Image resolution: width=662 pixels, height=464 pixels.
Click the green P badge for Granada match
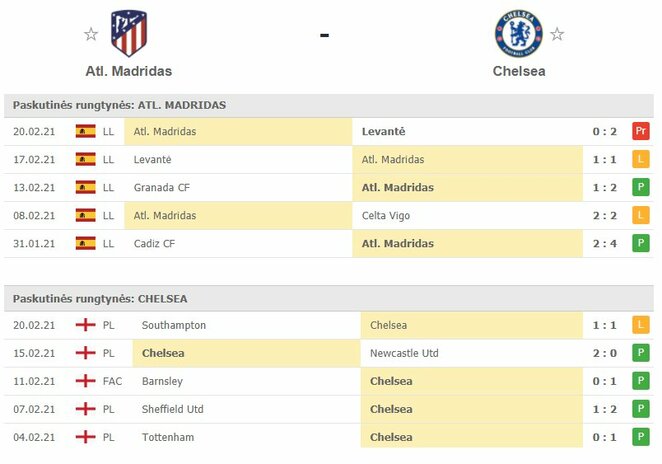pos(640,187)
